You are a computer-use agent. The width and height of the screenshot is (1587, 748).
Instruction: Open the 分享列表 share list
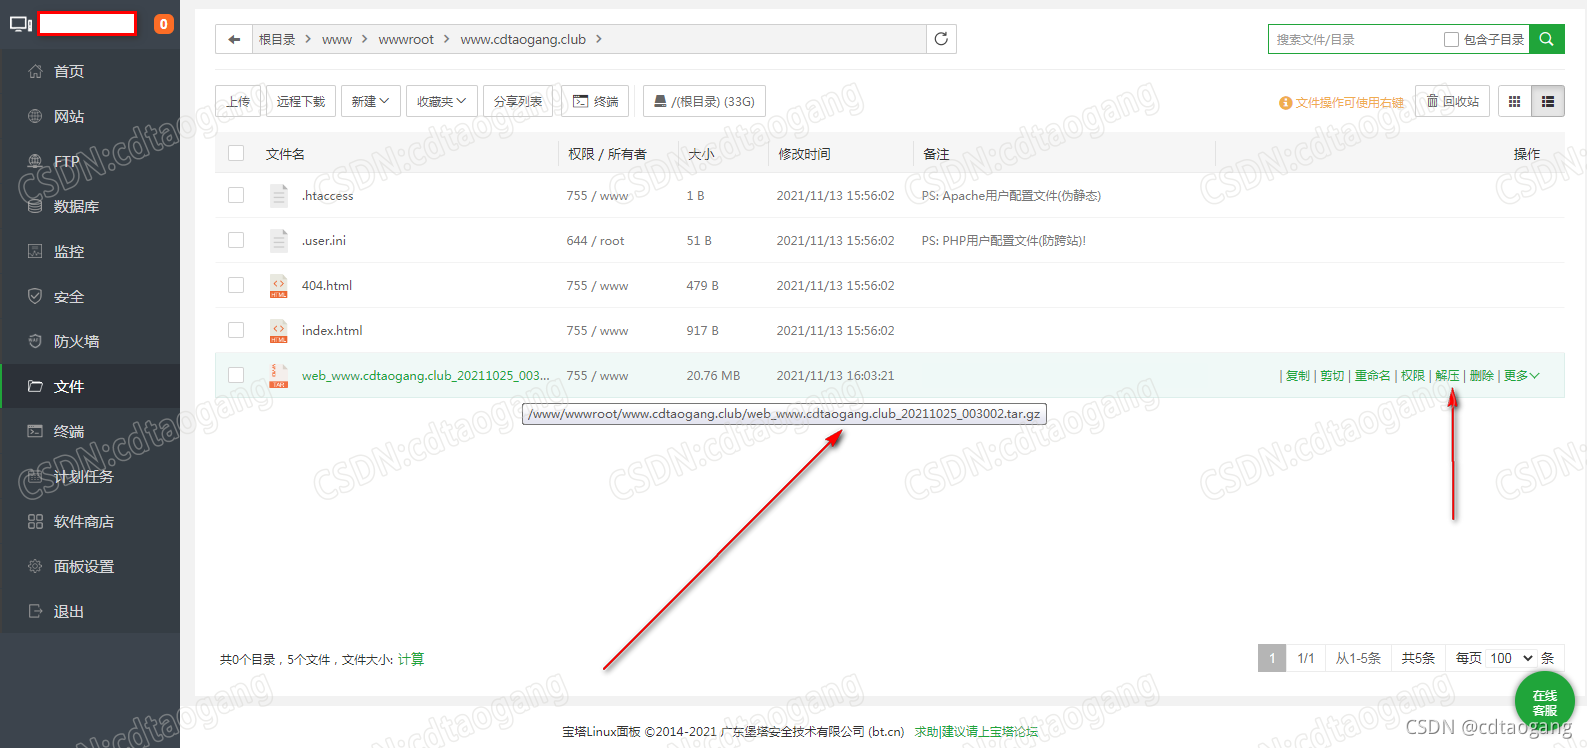[518, 101]
